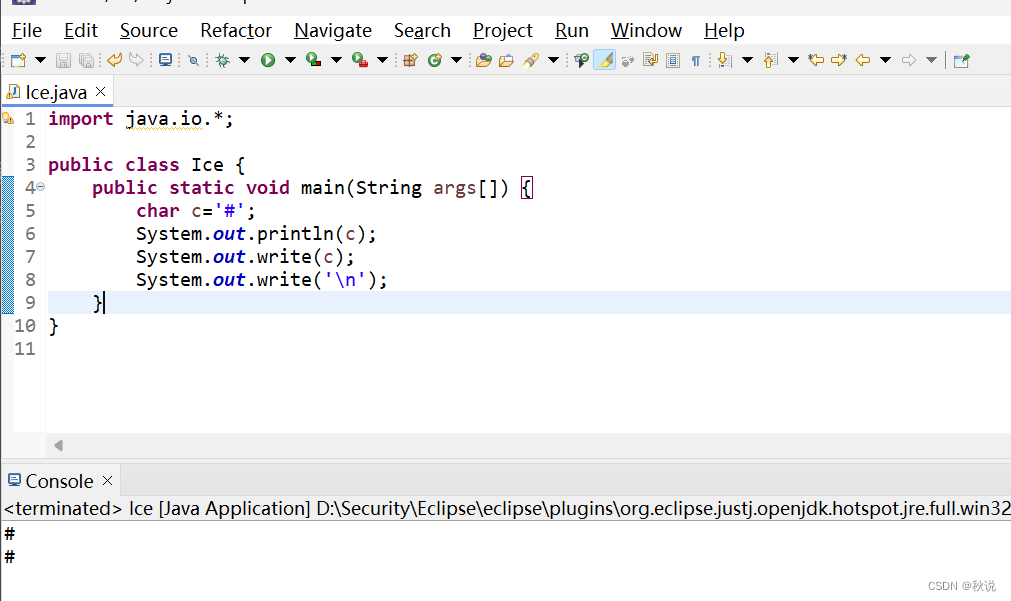The height and width of the screenshot is (601, 1011).
Task: Click the Open Type icon
Action: click(484, 60)
